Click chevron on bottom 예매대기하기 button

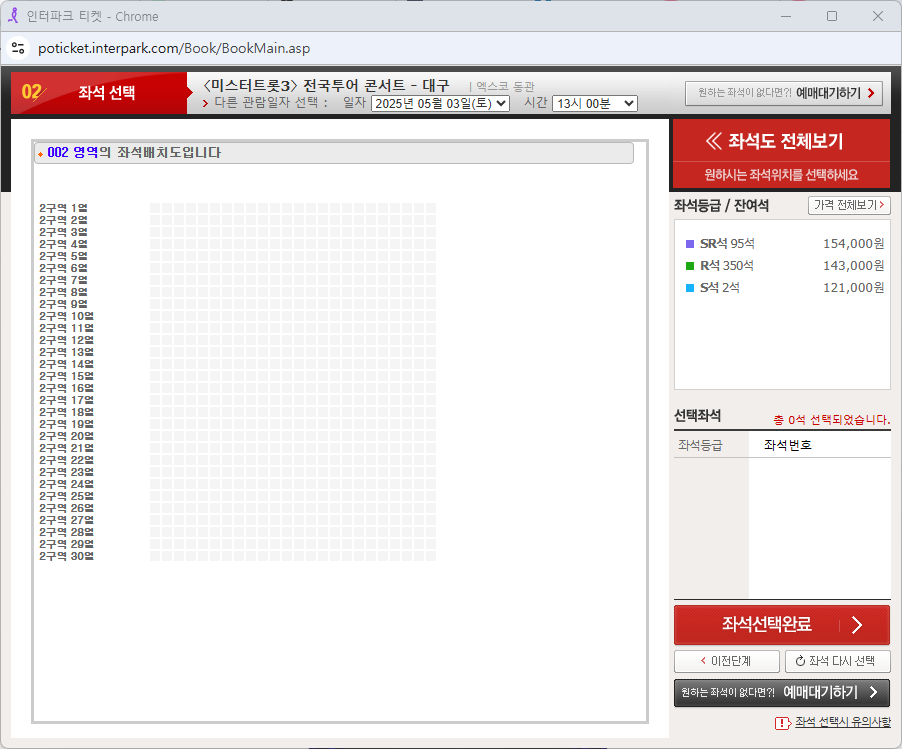pos(874,692)
